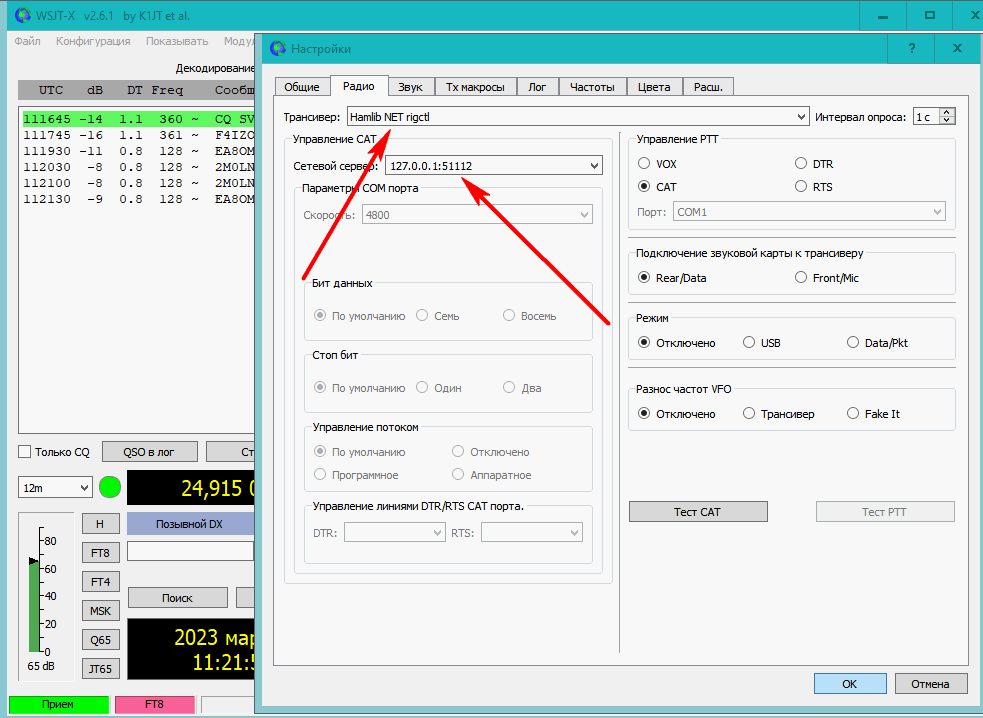Switch to the Звук tab

point(409,87)
